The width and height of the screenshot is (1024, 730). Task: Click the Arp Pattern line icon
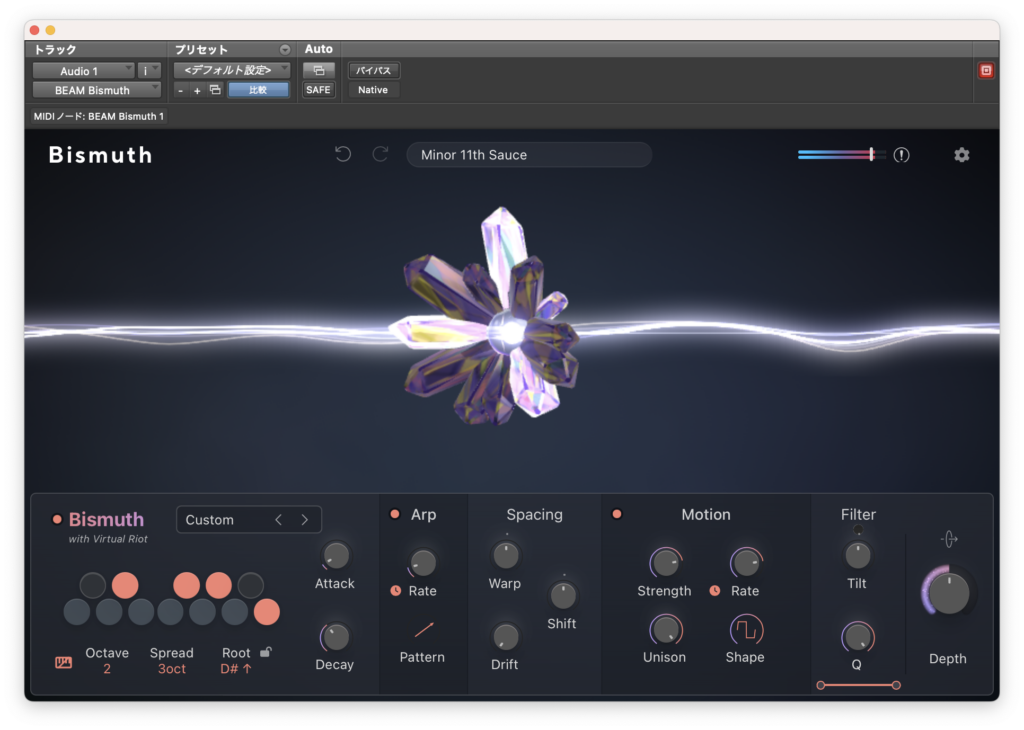[423, 629]
